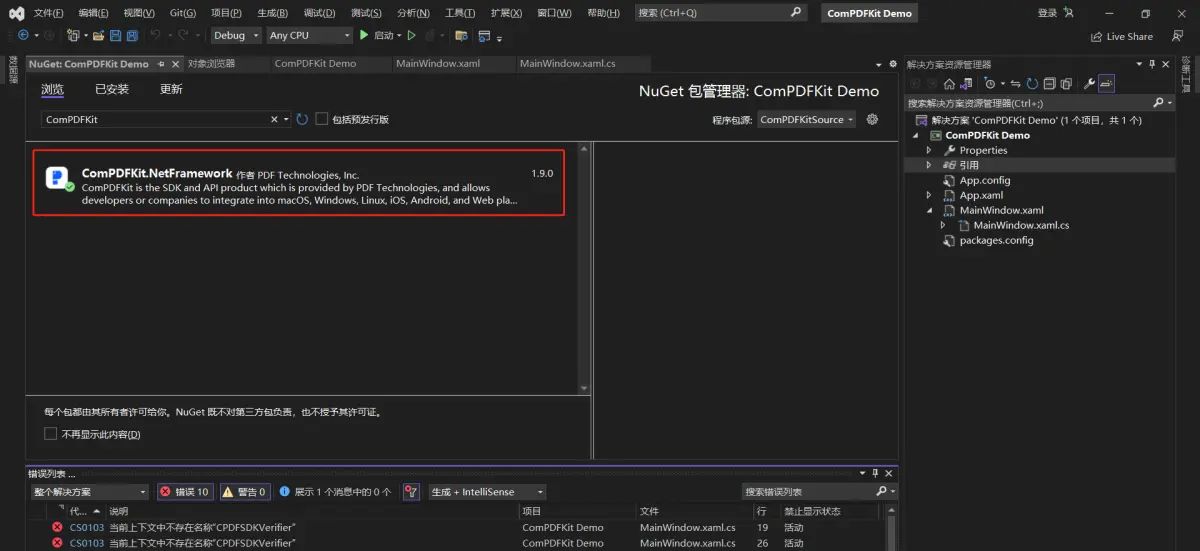Viewport: 1200px width, 551px height.
Task: Open the Extensions (扩展) menu
Action: point(508,13)
